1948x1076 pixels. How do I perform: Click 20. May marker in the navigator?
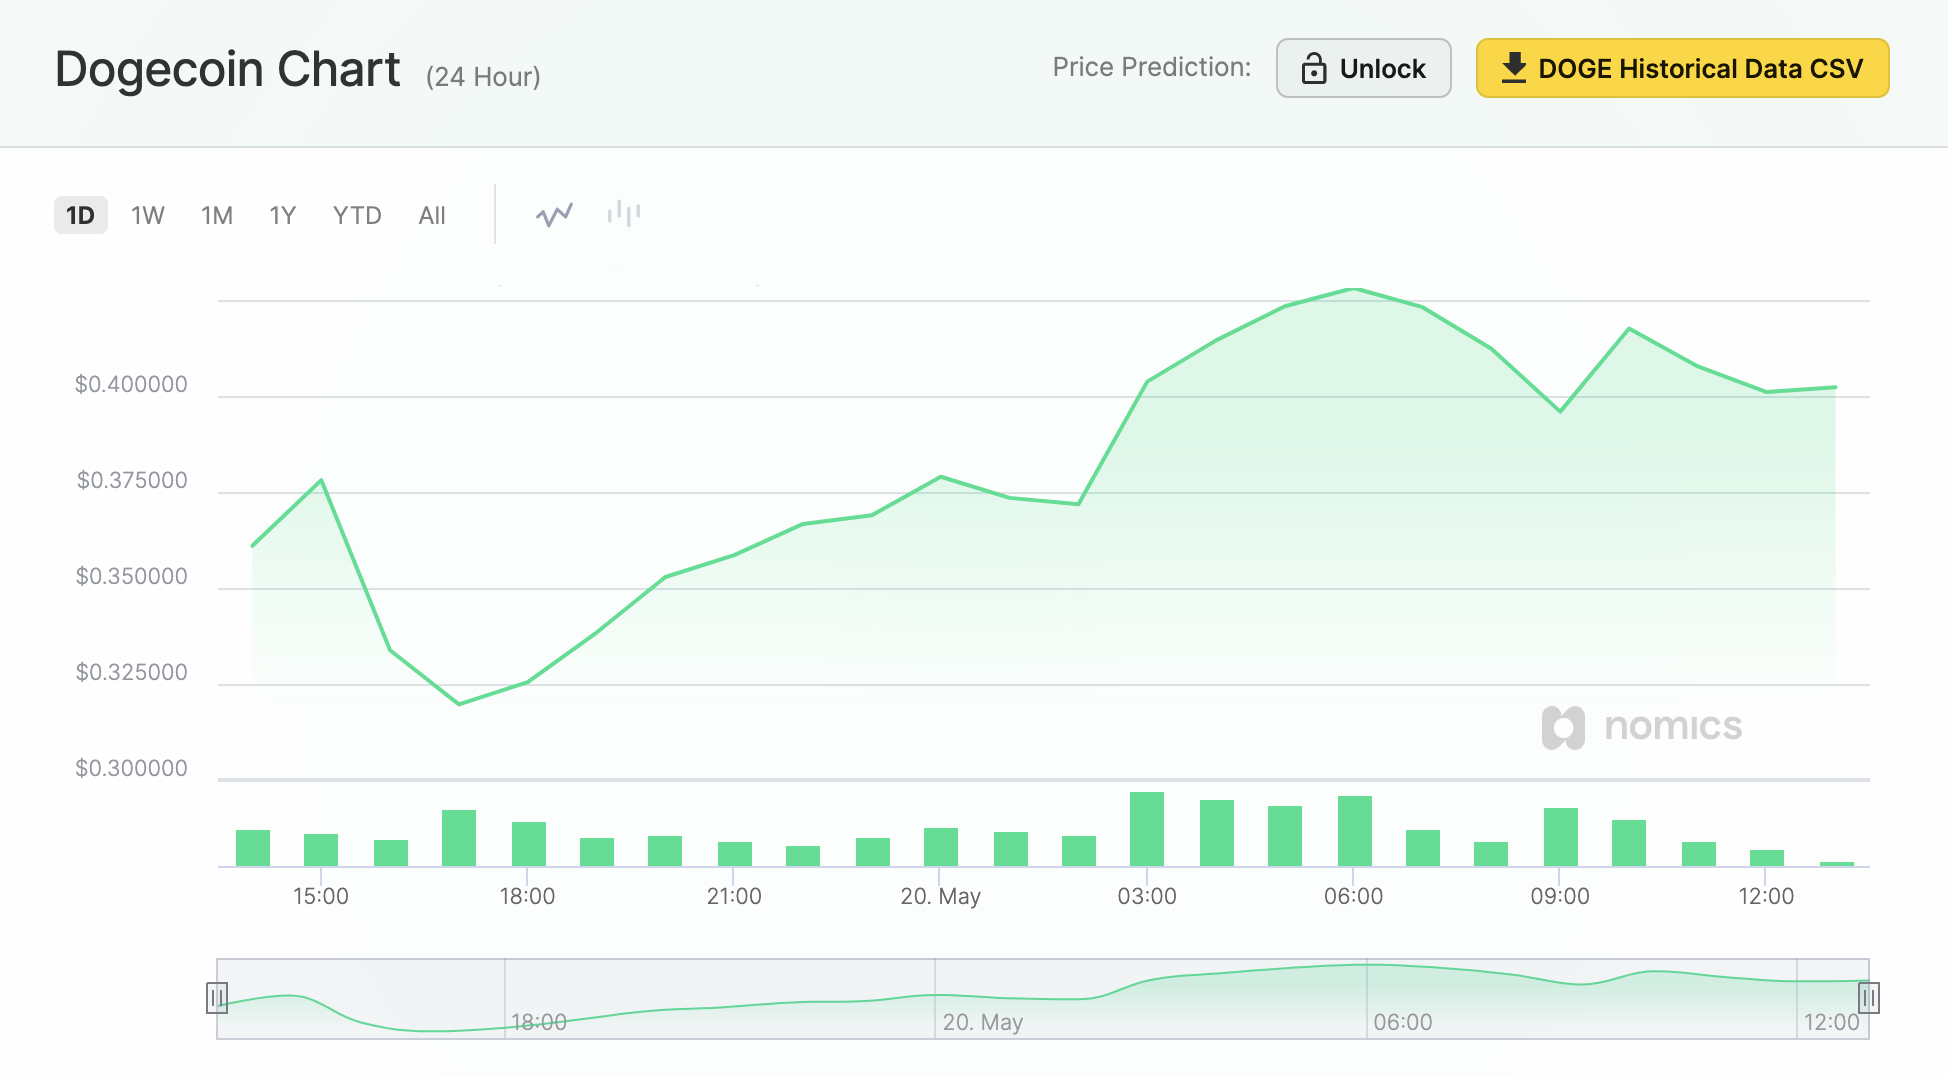[983, 1022]
